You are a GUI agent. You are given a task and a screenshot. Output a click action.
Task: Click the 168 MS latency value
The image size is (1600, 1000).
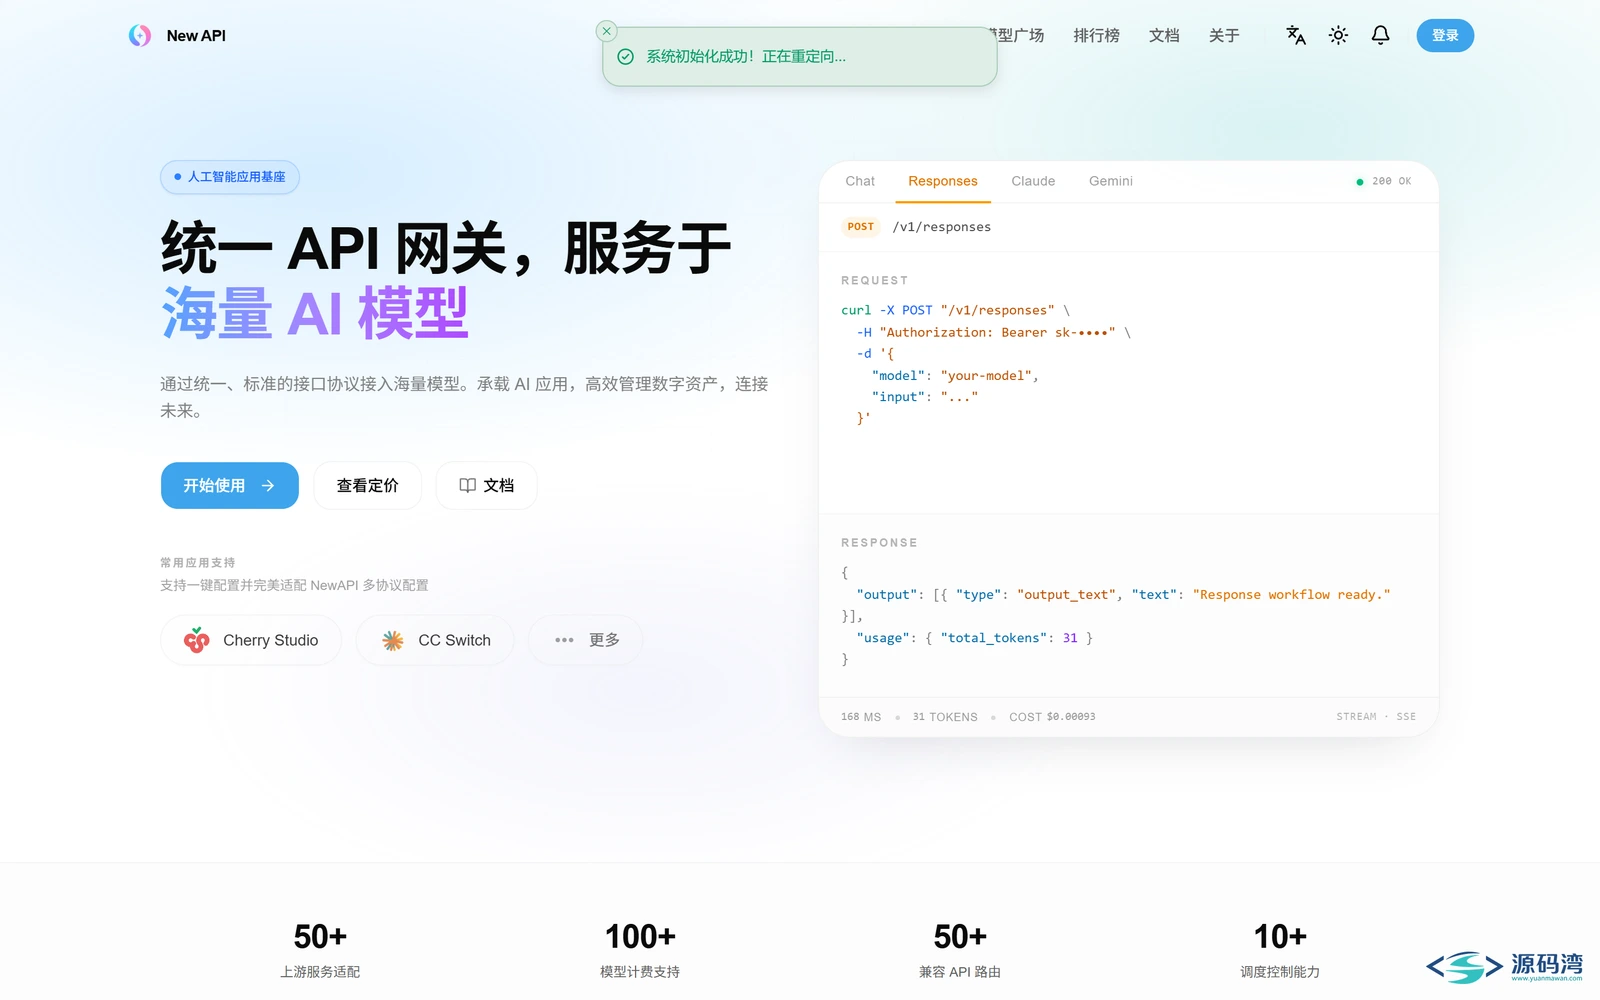[861, 717]
